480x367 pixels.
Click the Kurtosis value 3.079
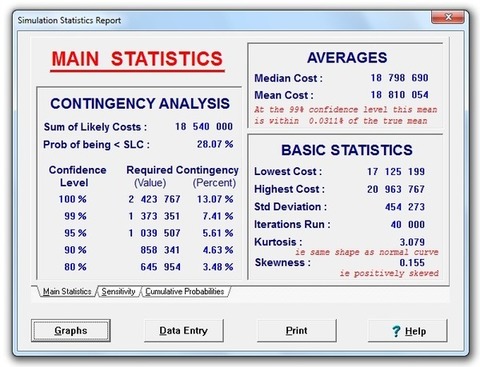point(412,242)
